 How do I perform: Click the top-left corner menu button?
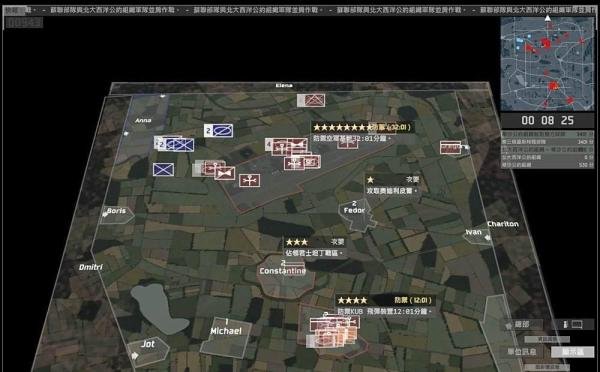[x=14, y=11]
